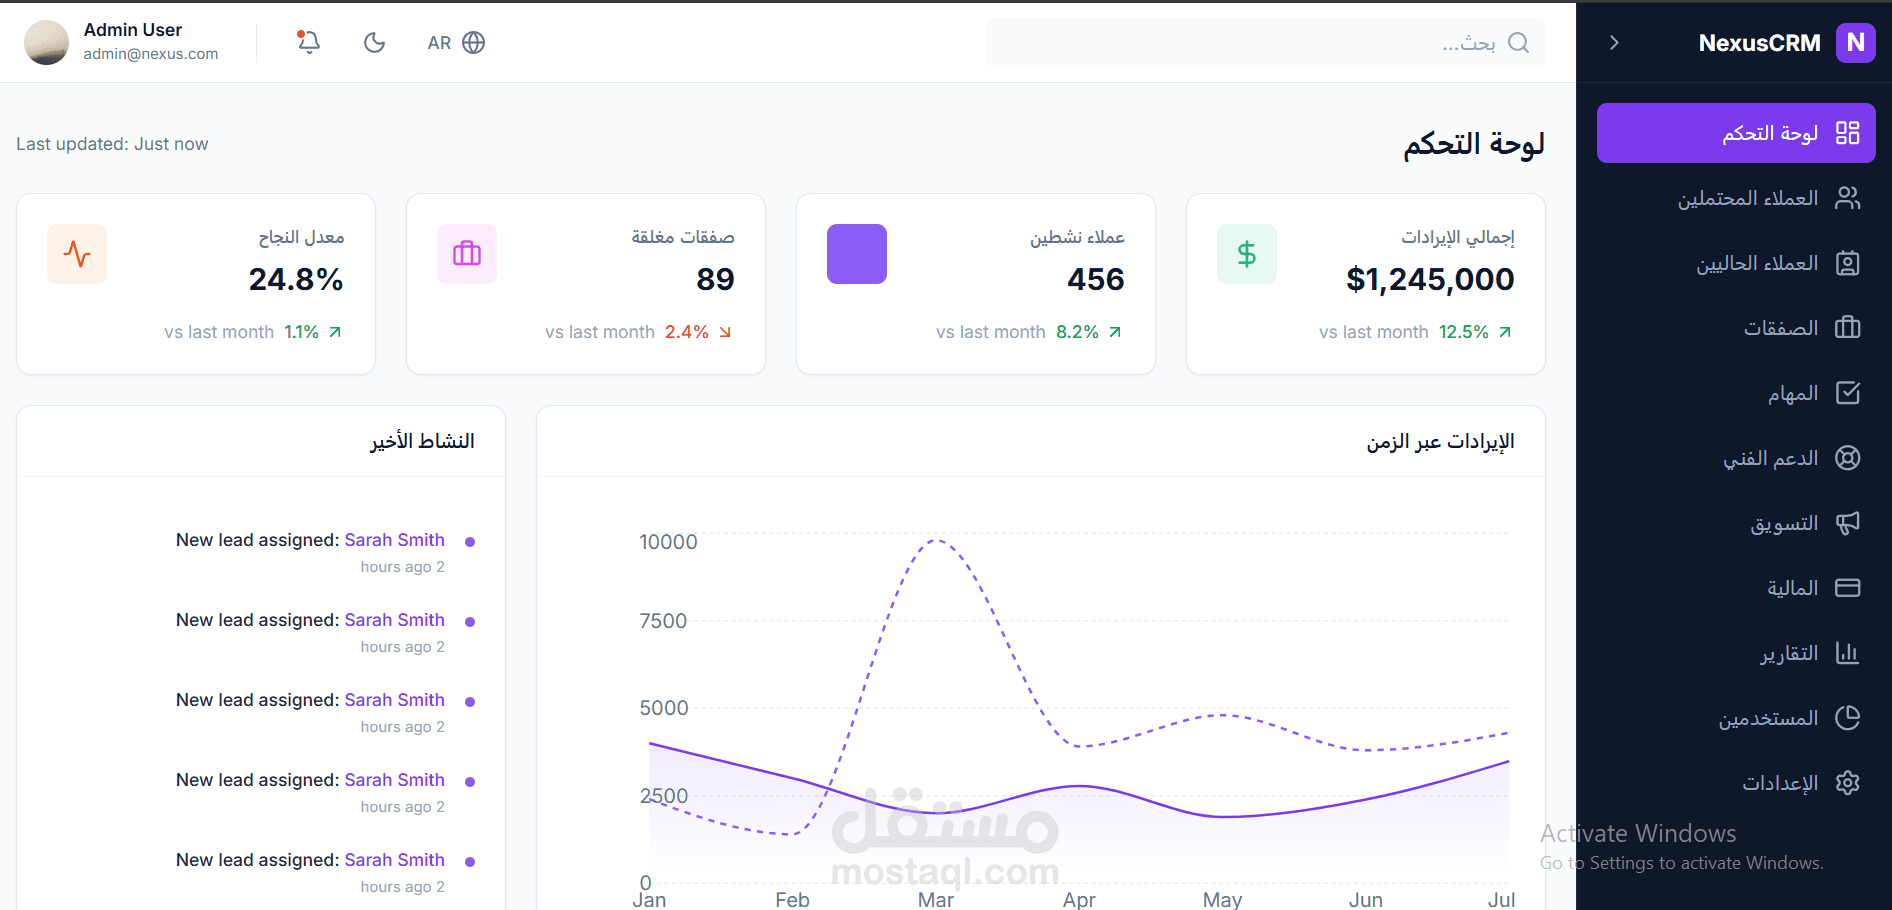Screen dimensions: 1892x910
Task: Click the Sarah Smith lead link
Action: tap(394, 540)
